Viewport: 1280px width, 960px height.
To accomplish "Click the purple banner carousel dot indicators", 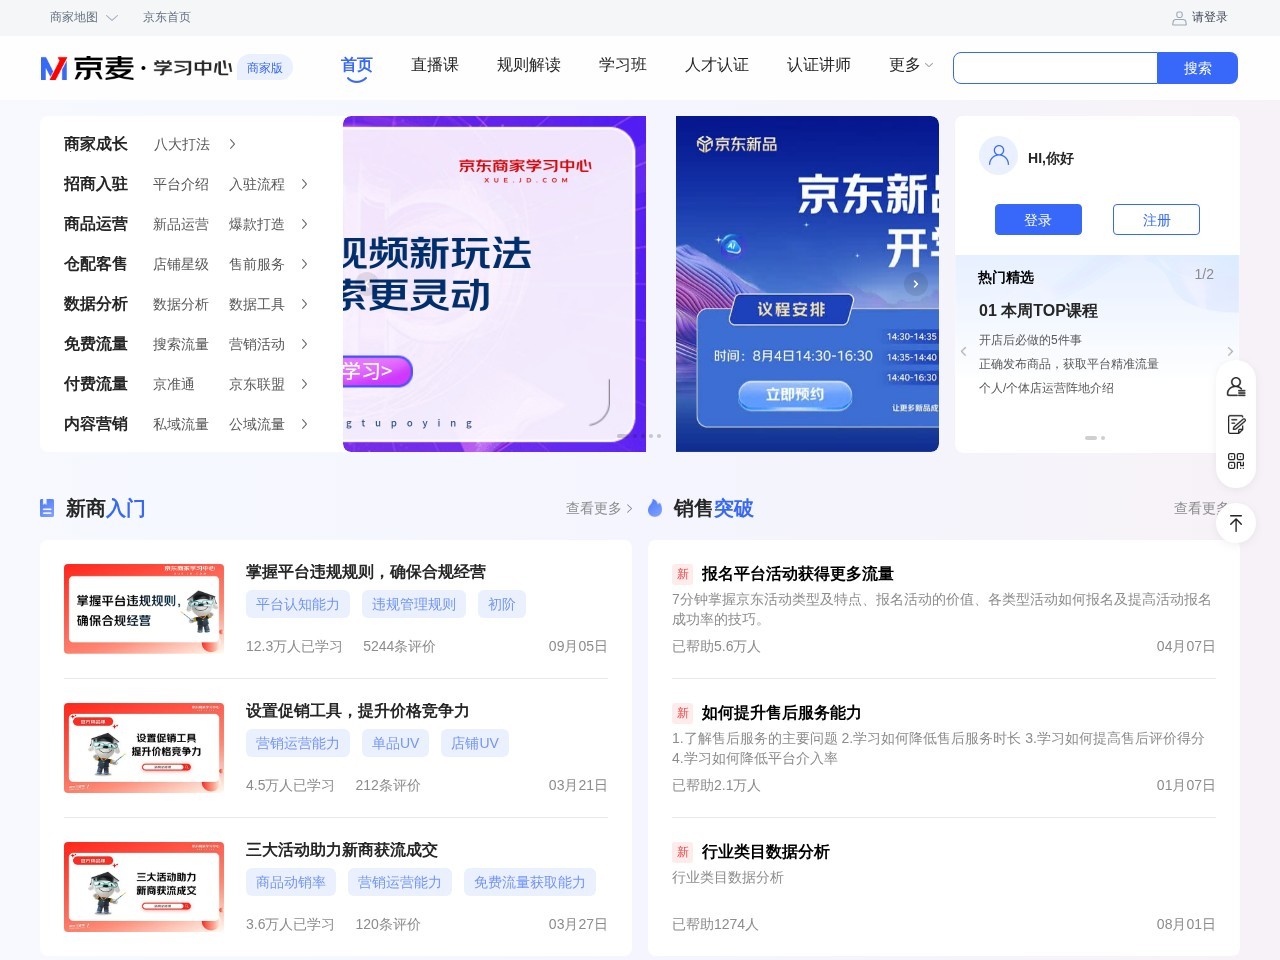I will (639, 436).
